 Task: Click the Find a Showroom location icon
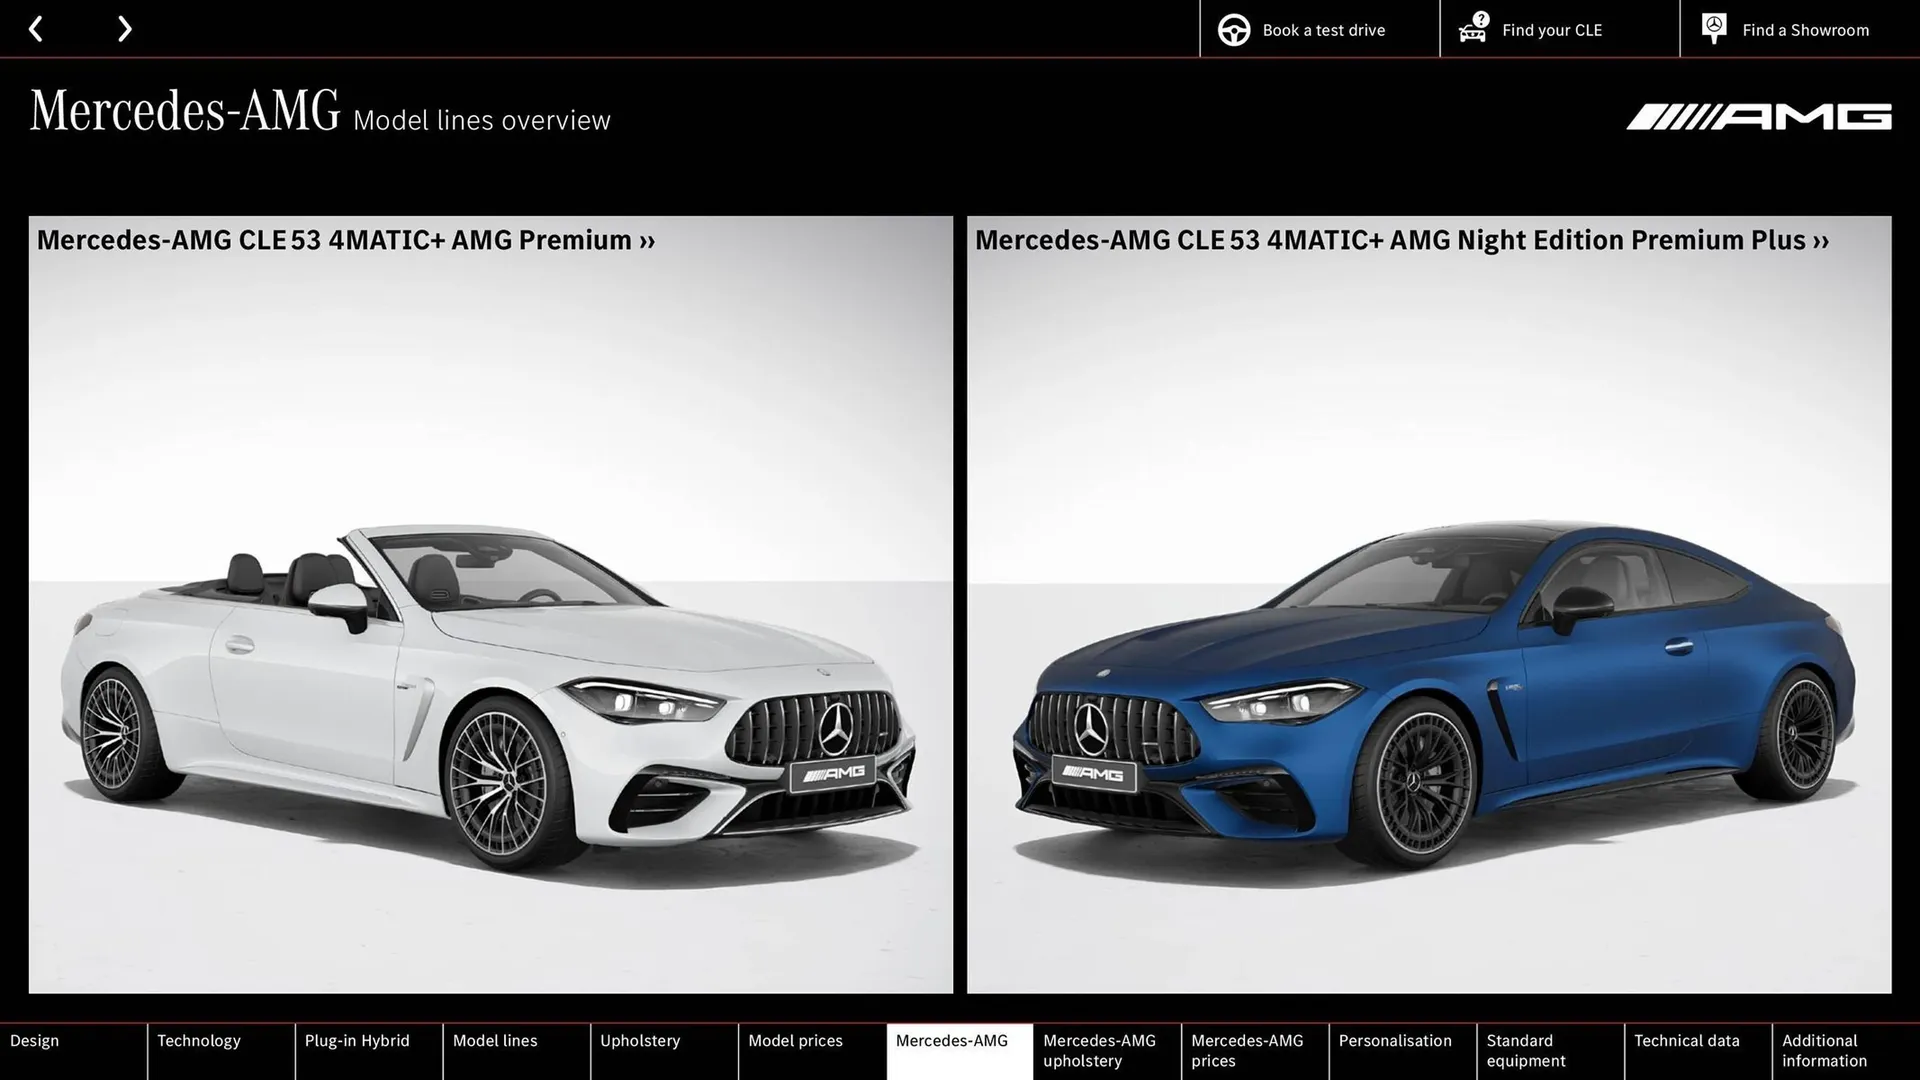point(1713,27)
